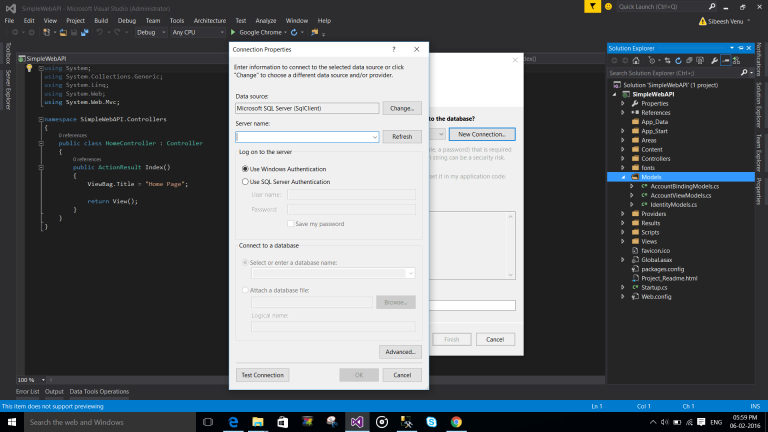The width and height of the screenshot is (768, 432).
Task: Select Use SQL Server Authentication option
Action: click(x=245, y=182)
